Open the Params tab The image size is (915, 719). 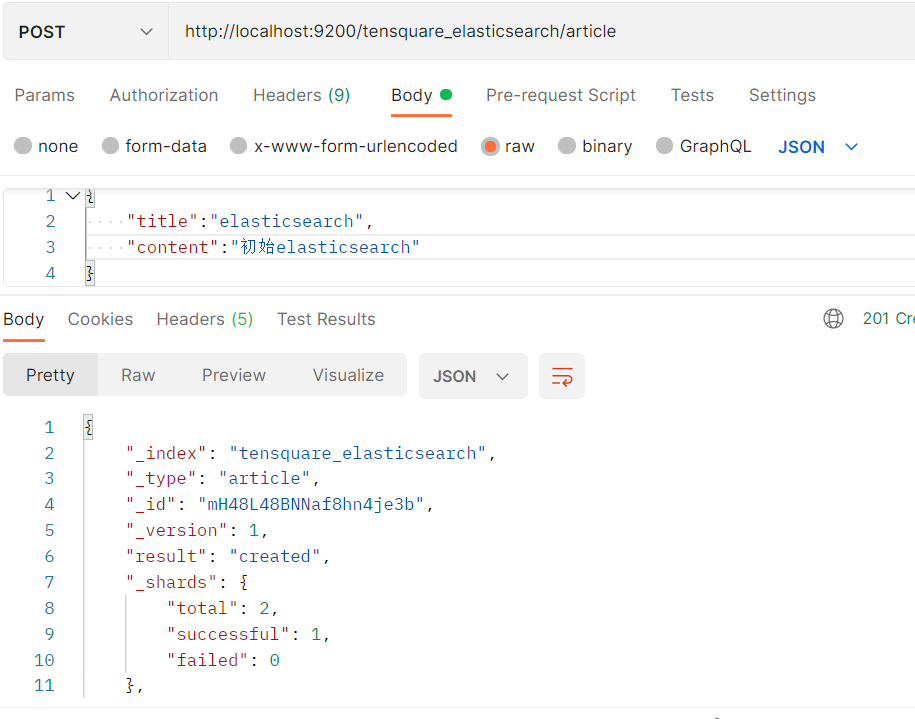tap(45, 95)
